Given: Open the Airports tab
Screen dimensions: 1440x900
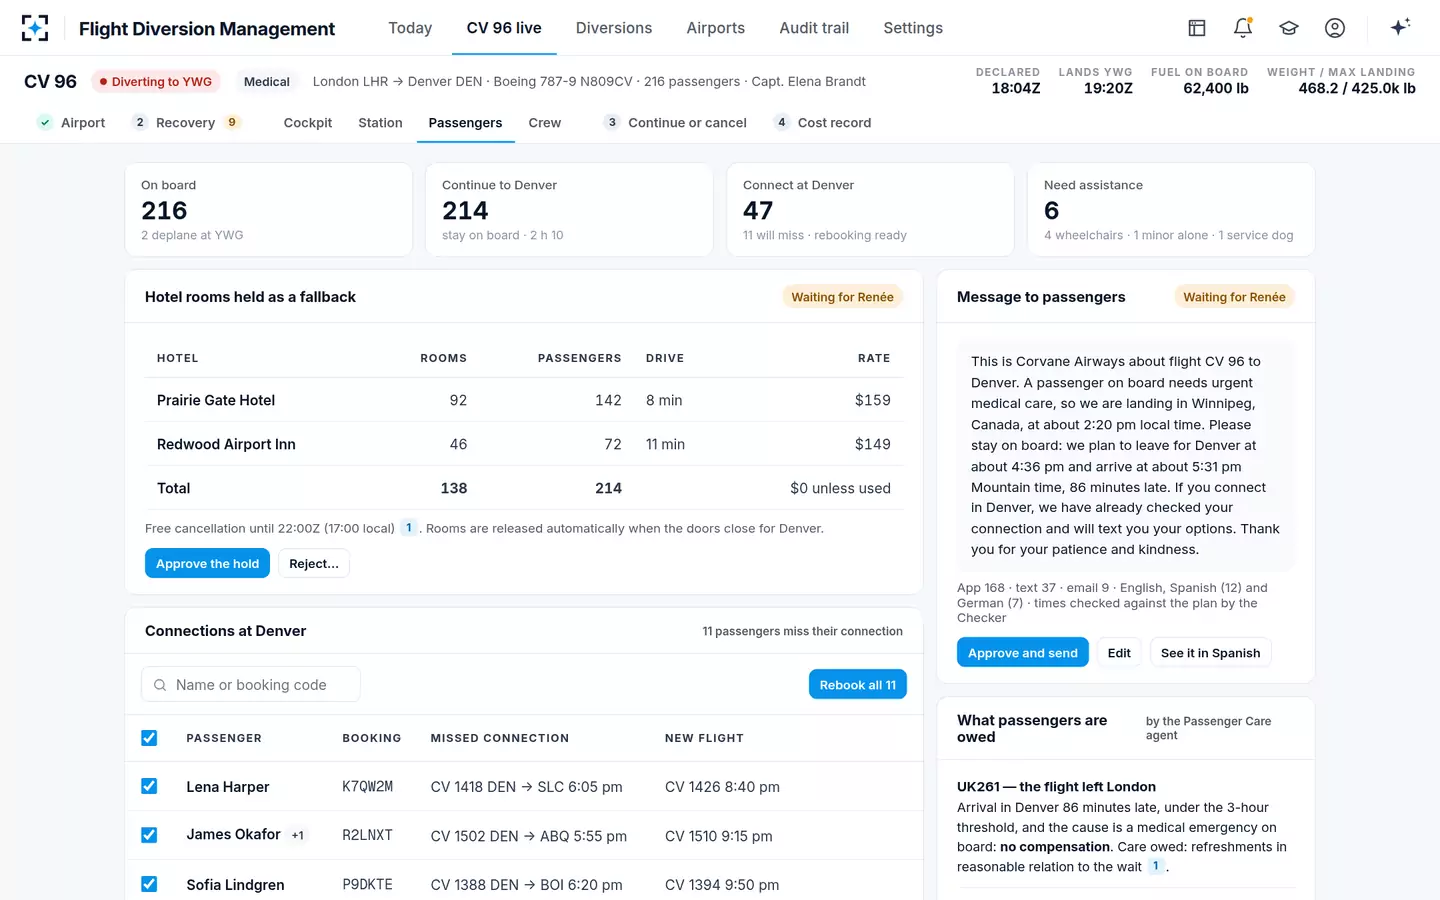Looking at the screenshot, I should pos(716,28).
